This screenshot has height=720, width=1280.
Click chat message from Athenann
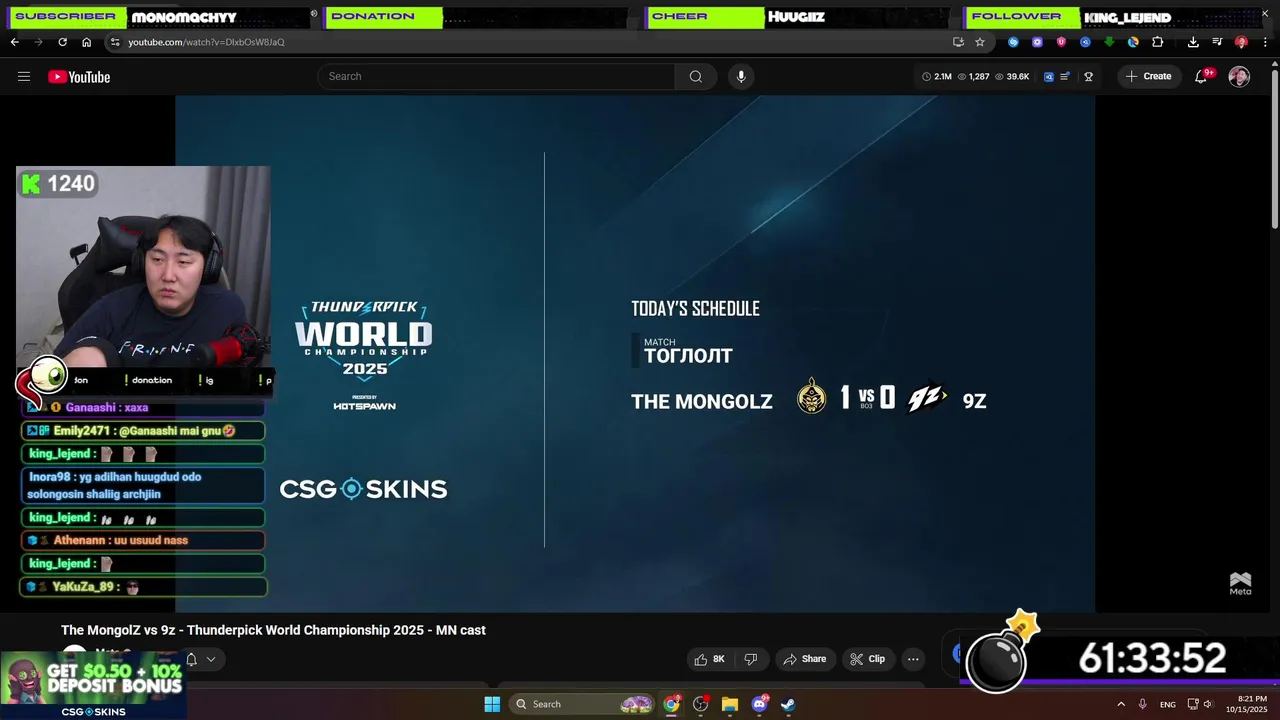click(143, 540)
